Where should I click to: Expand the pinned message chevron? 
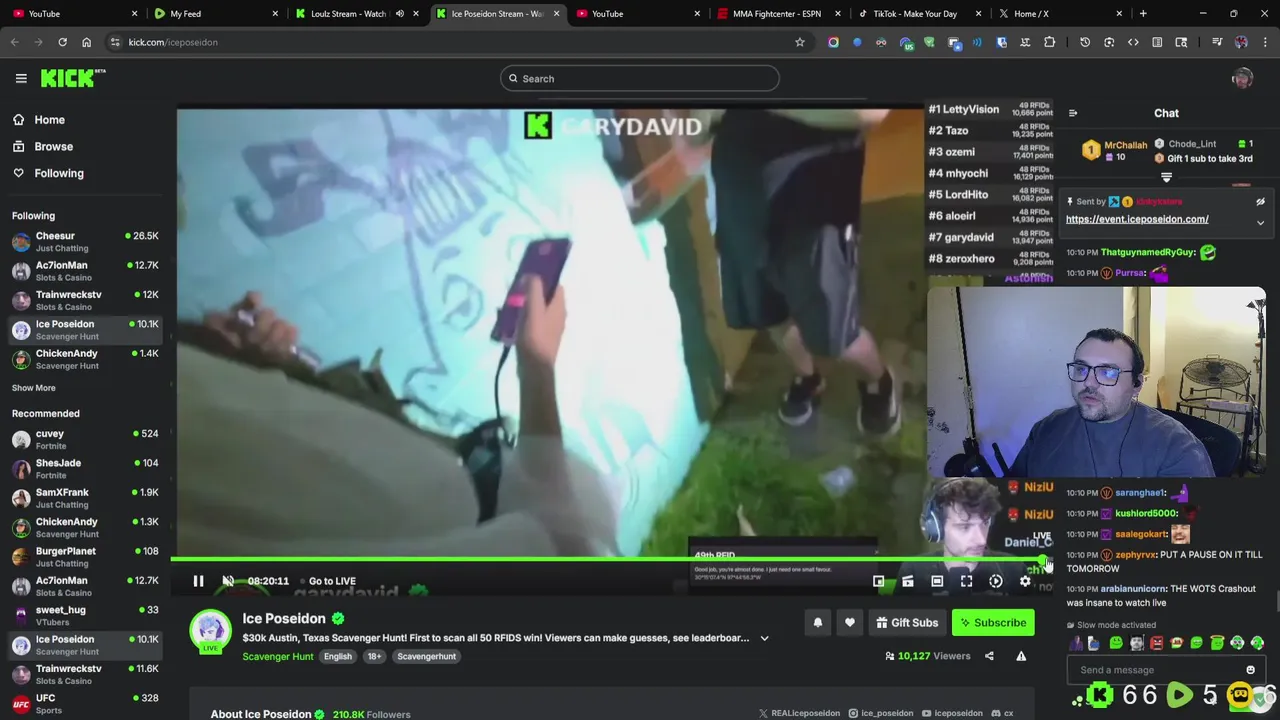coord(1260,223)
